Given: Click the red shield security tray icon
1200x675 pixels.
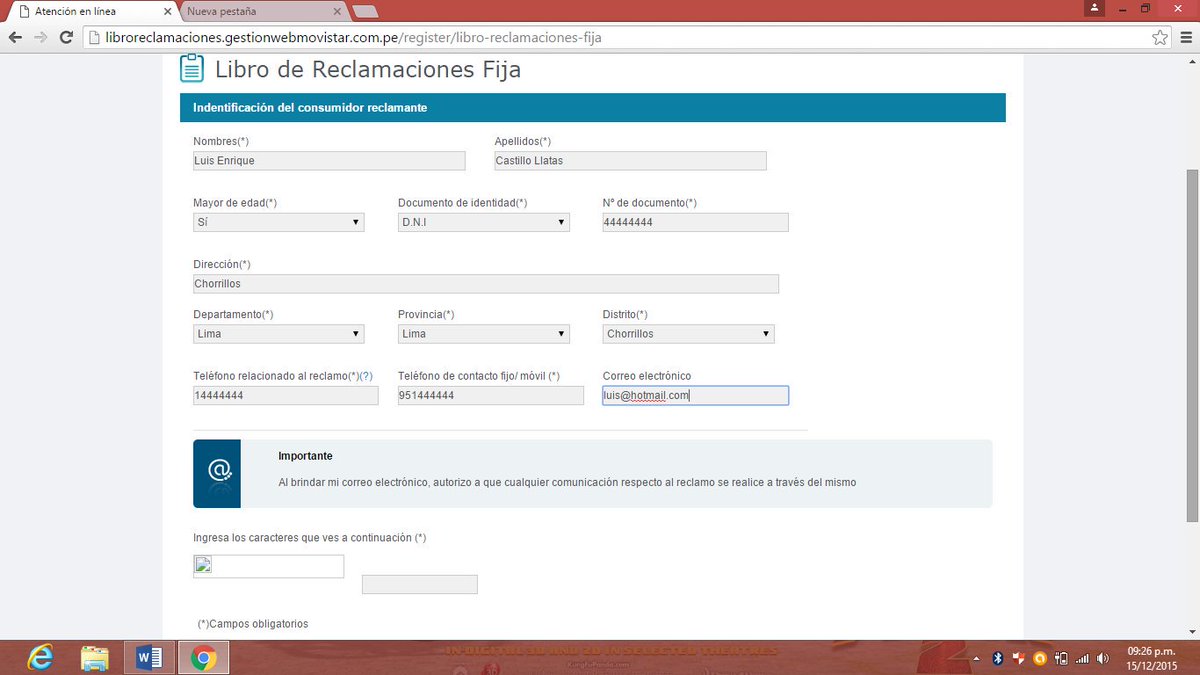Looking at the screenshot, I should point(1018,658).
